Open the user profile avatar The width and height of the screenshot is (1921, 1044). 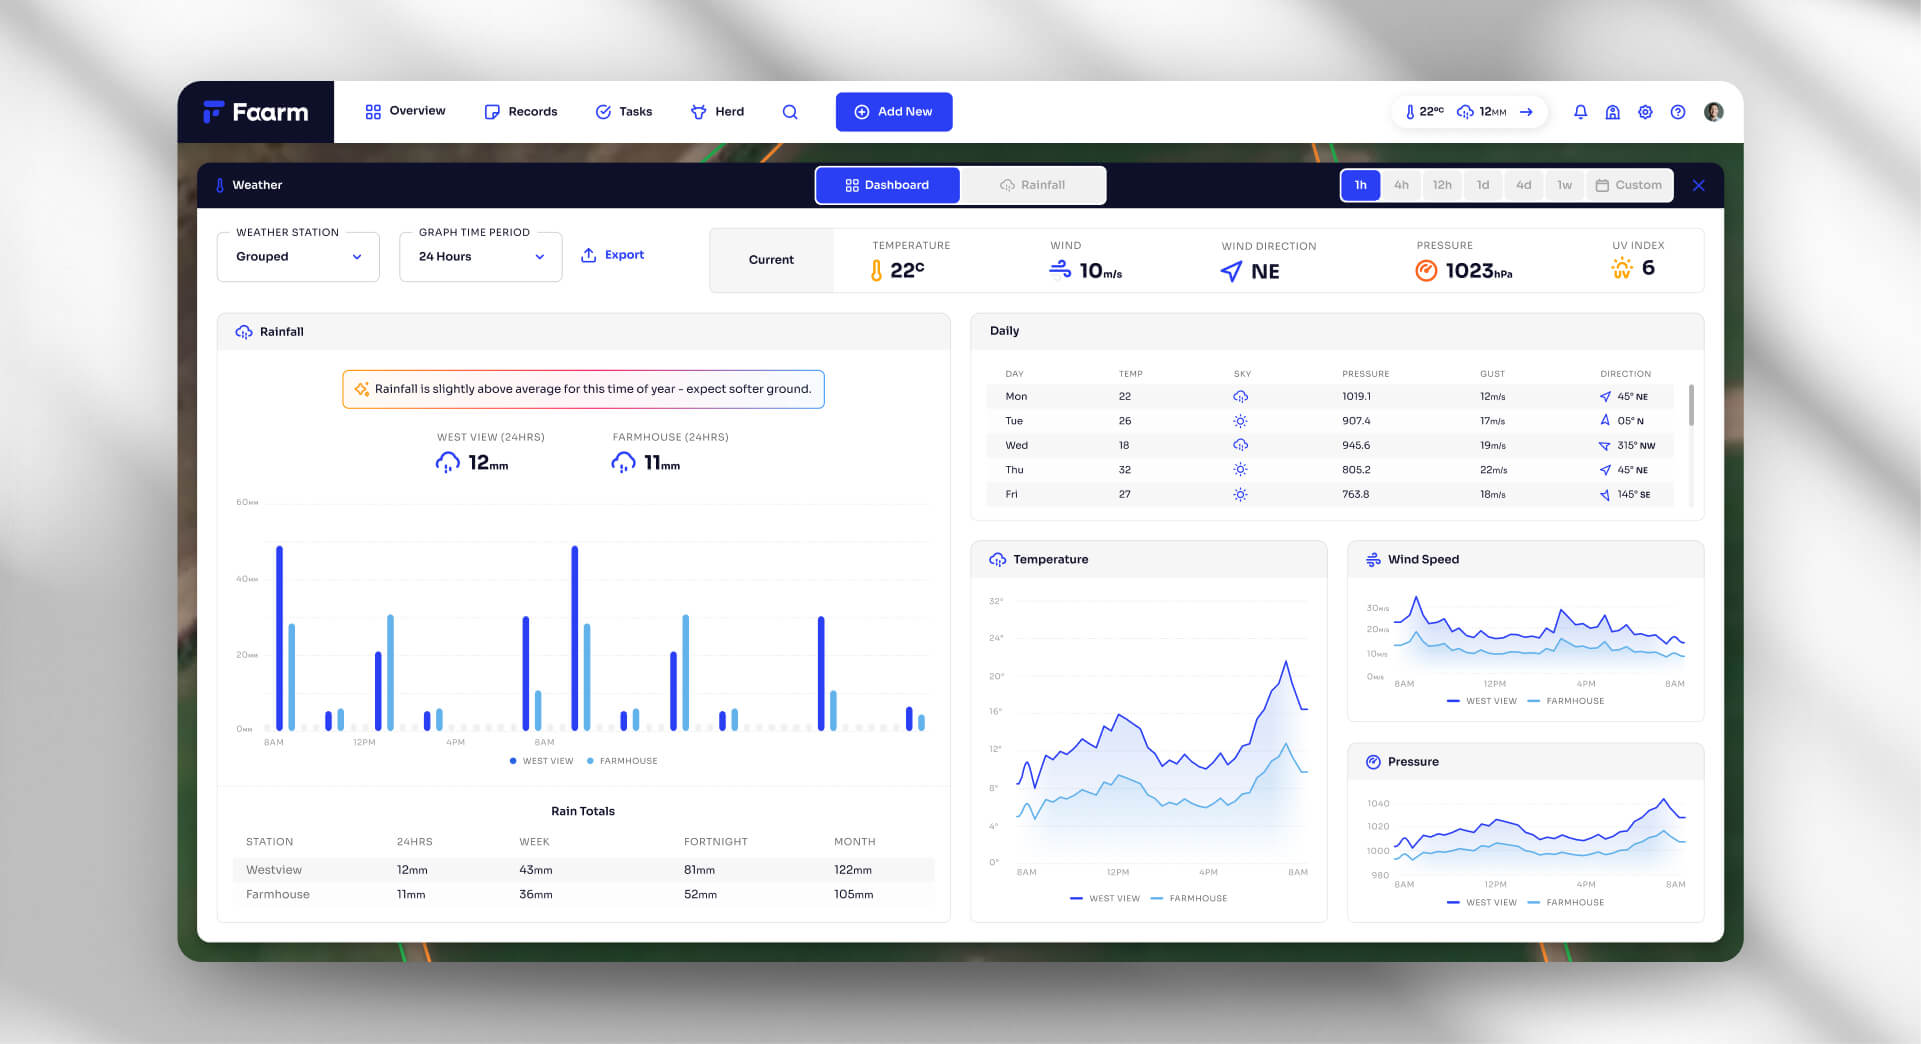tap(1713, 112)
